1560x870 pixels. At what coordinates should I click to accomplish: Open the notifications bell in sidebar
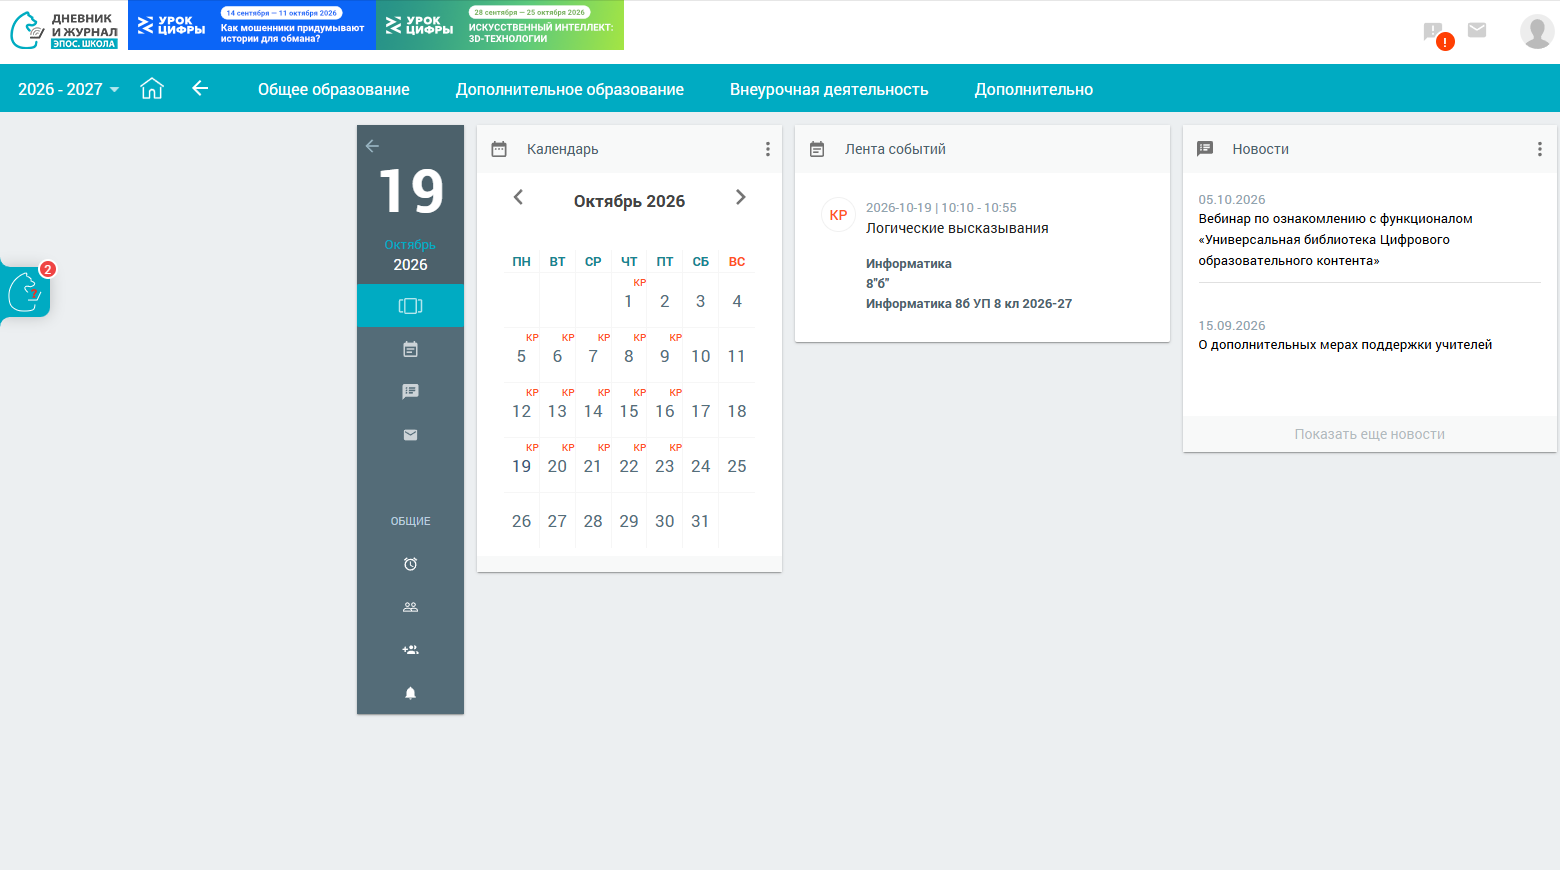tap(410, 693)
